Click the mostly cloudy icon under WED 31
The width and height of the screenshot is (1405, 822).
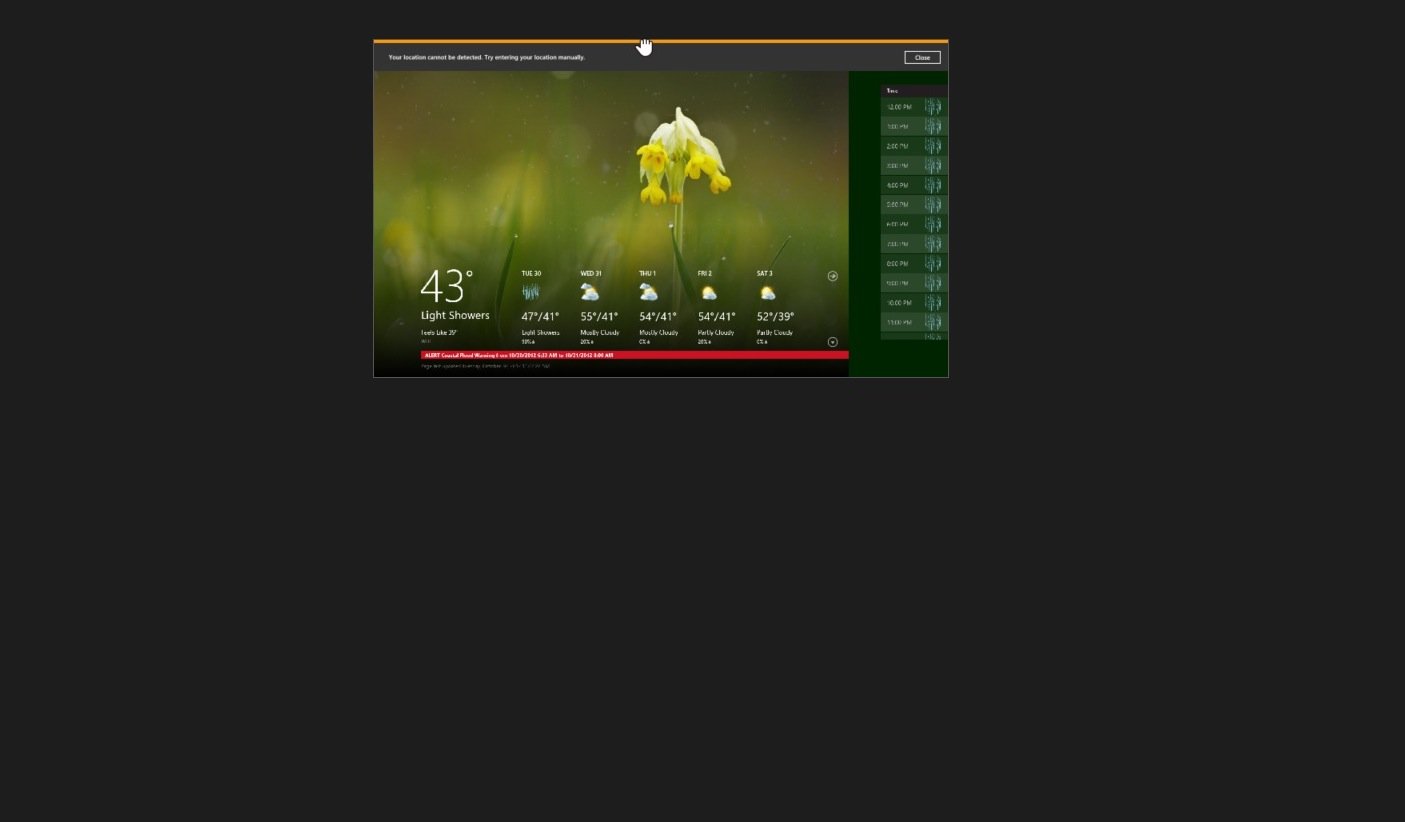[x=590, y=292]
